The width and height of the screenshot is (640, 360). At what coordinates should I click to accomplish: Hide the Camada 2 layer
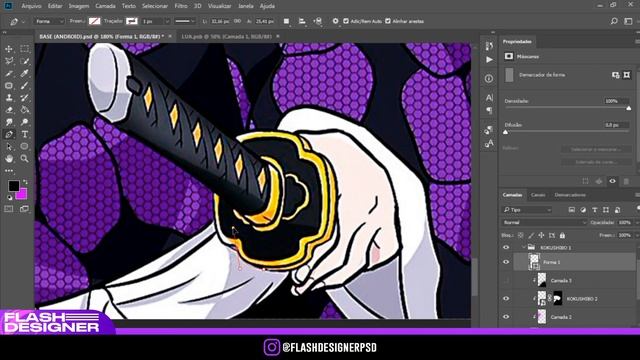pos(506,317)
